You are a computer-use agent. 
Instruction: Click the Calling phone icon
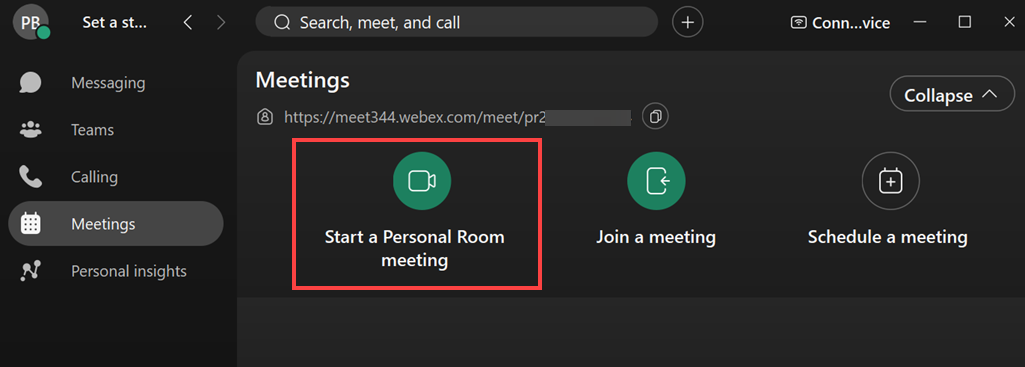[31, 177]
